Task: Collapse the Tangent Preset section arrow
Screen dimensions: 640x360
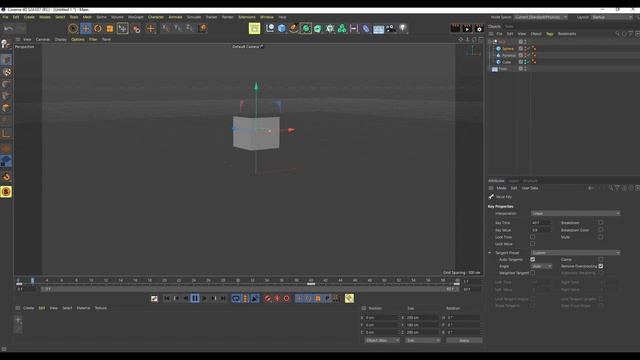Action: (x=490, y=253)
